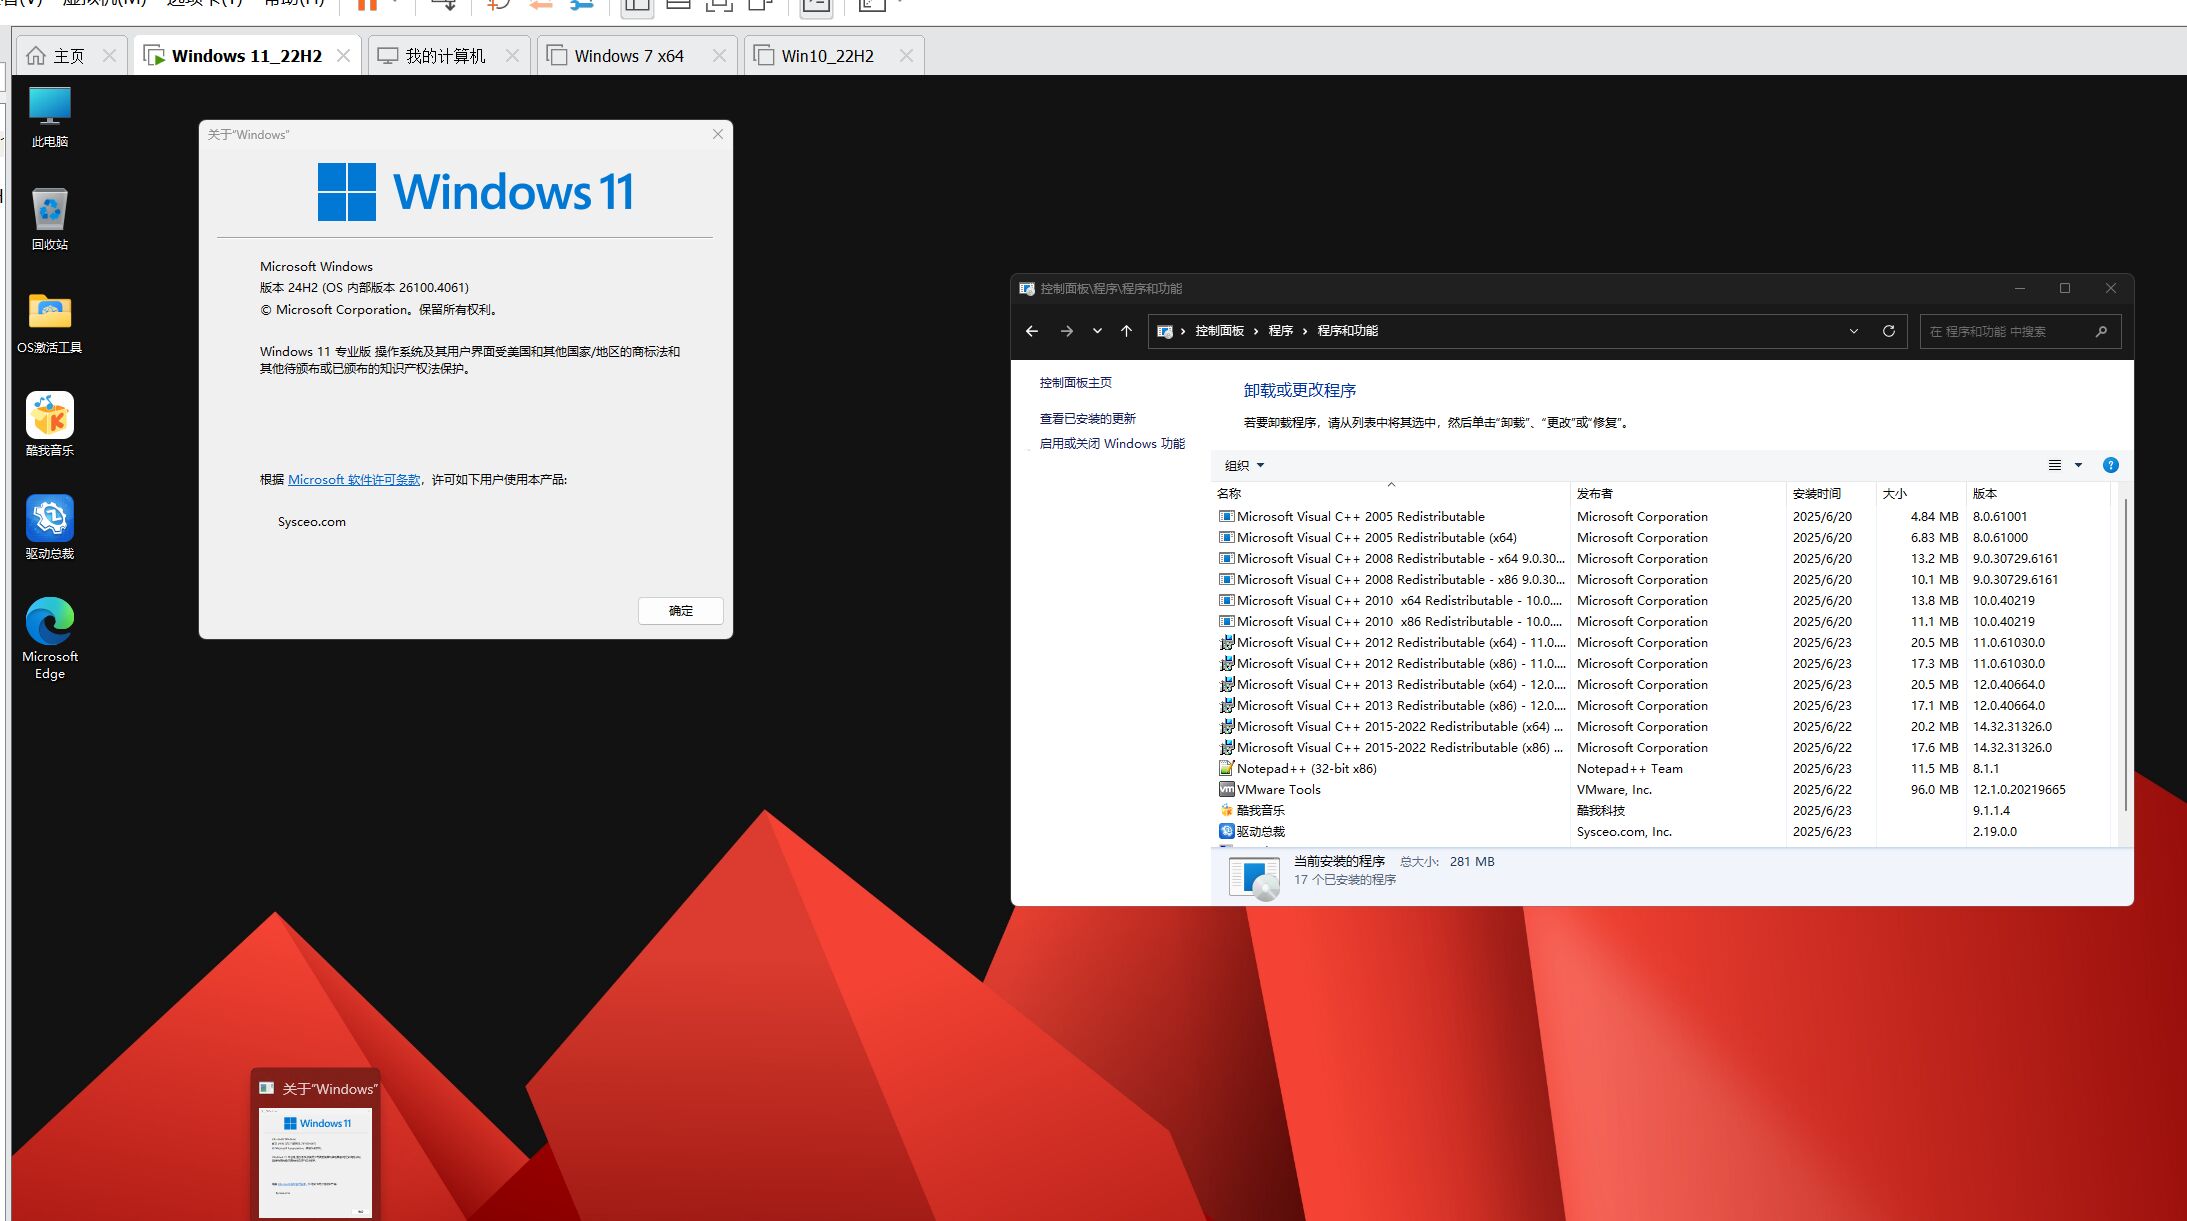Close the 我的计算机 tab
Screen dimensions: 2187x1221
(512, 56)
